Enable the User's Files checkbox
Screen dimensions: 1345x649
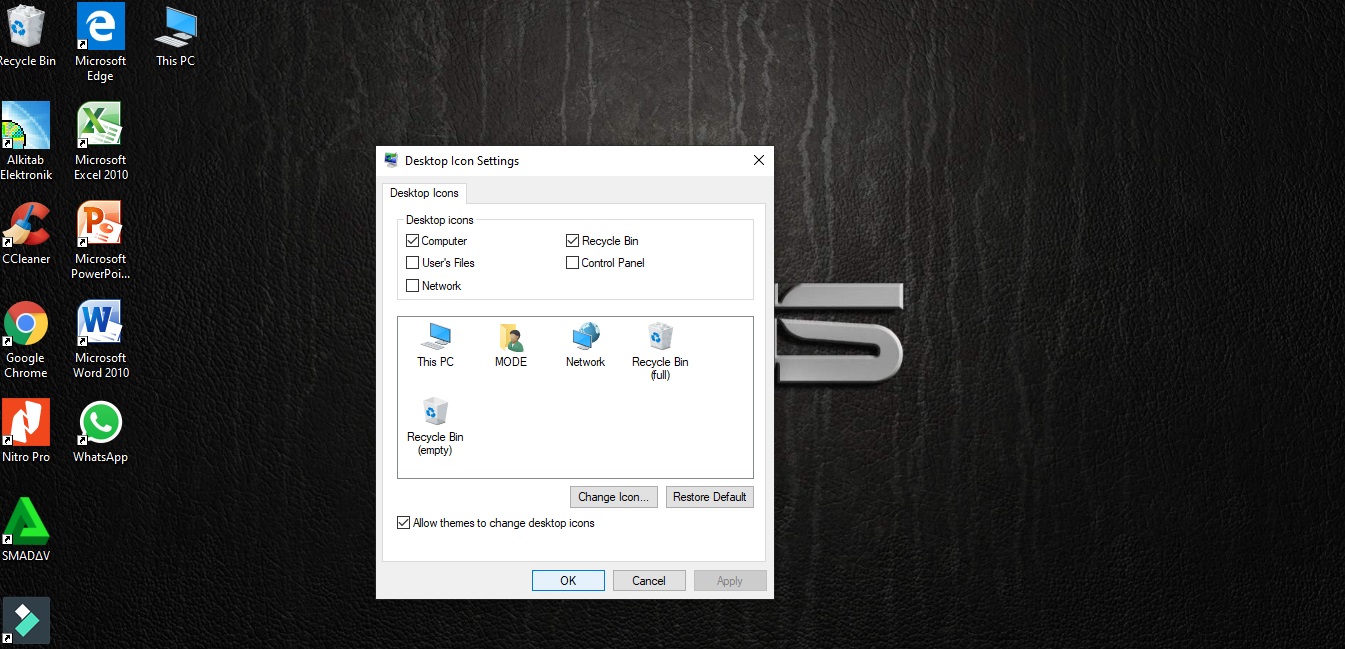tap(412, 262)
